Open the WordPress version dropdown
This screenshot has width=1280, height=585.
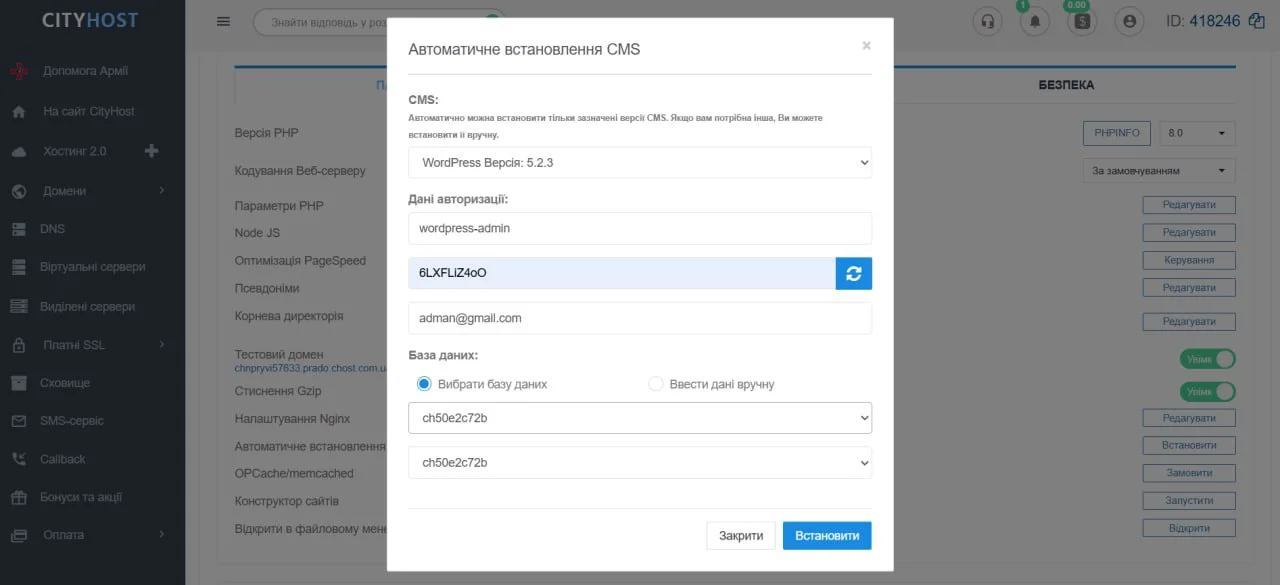(x=640, y=162)
